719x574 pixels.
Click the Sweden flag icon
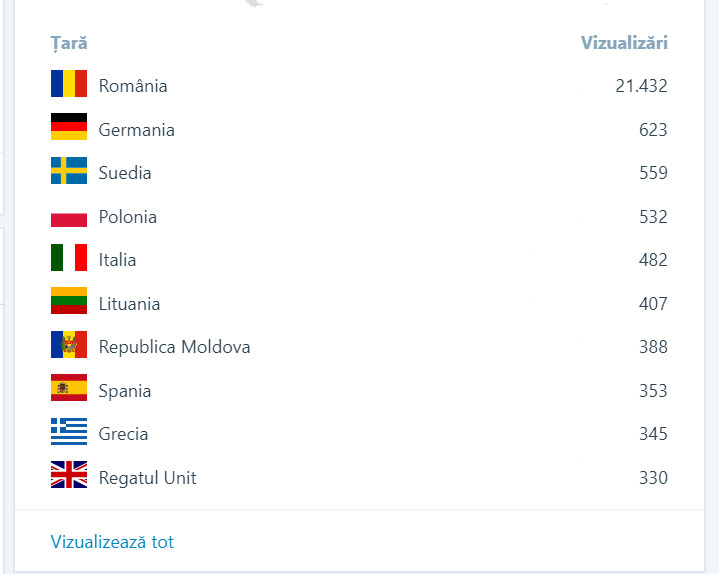[x=69, y=172]
